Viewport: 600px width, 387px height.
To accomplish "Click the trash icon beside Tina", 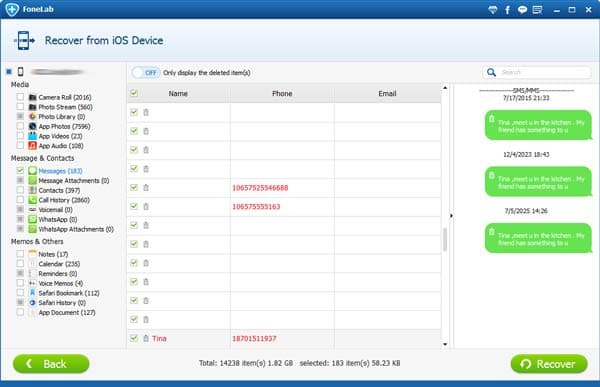I will tap(146, 338).
